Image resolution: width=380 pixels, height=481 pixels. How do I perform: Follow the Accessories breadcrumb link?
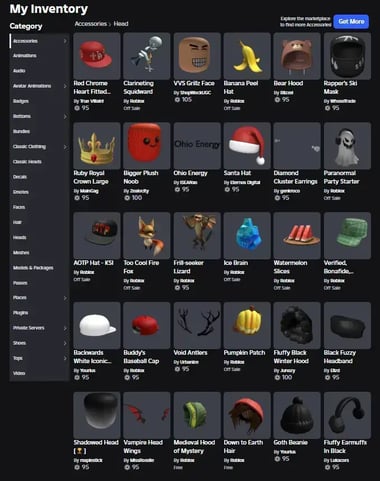pyautogui.click(x=91, y=24)
